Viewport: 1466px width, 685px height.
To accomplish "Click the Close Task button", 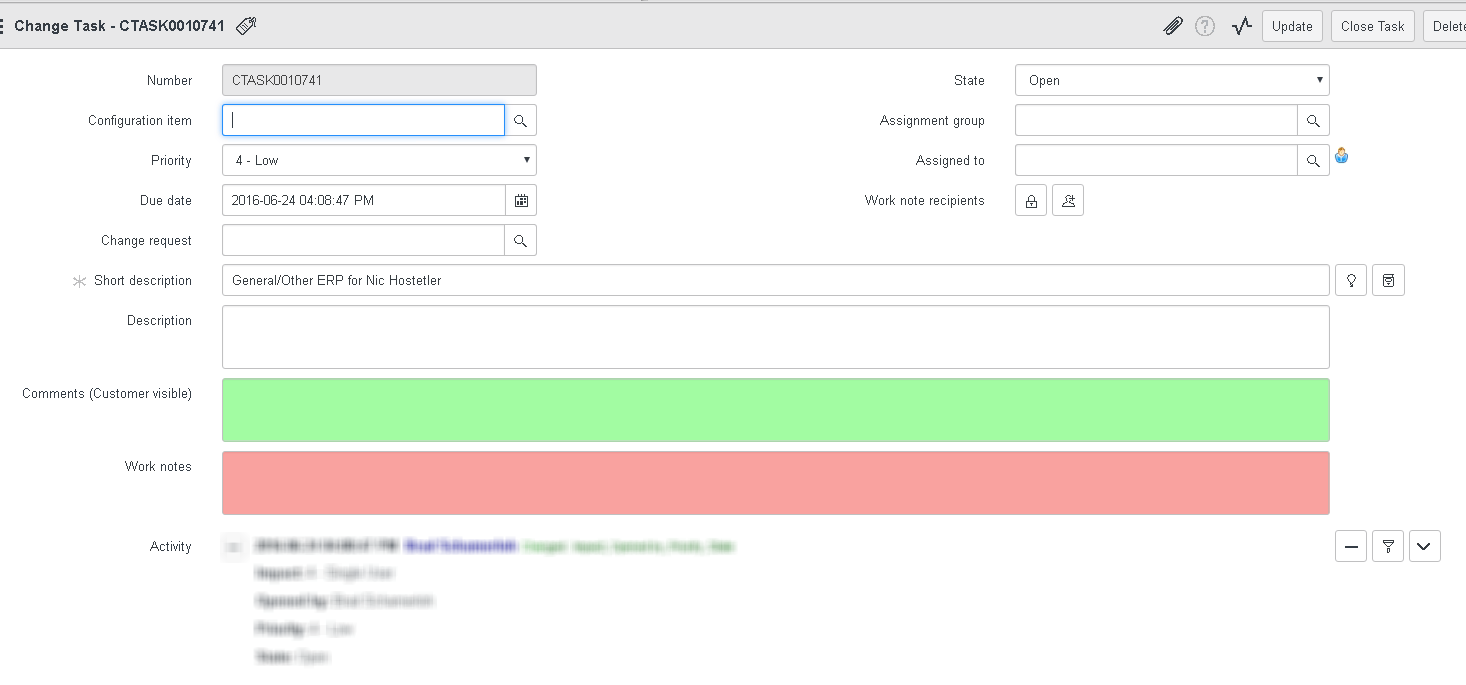I will (1372, 26).
